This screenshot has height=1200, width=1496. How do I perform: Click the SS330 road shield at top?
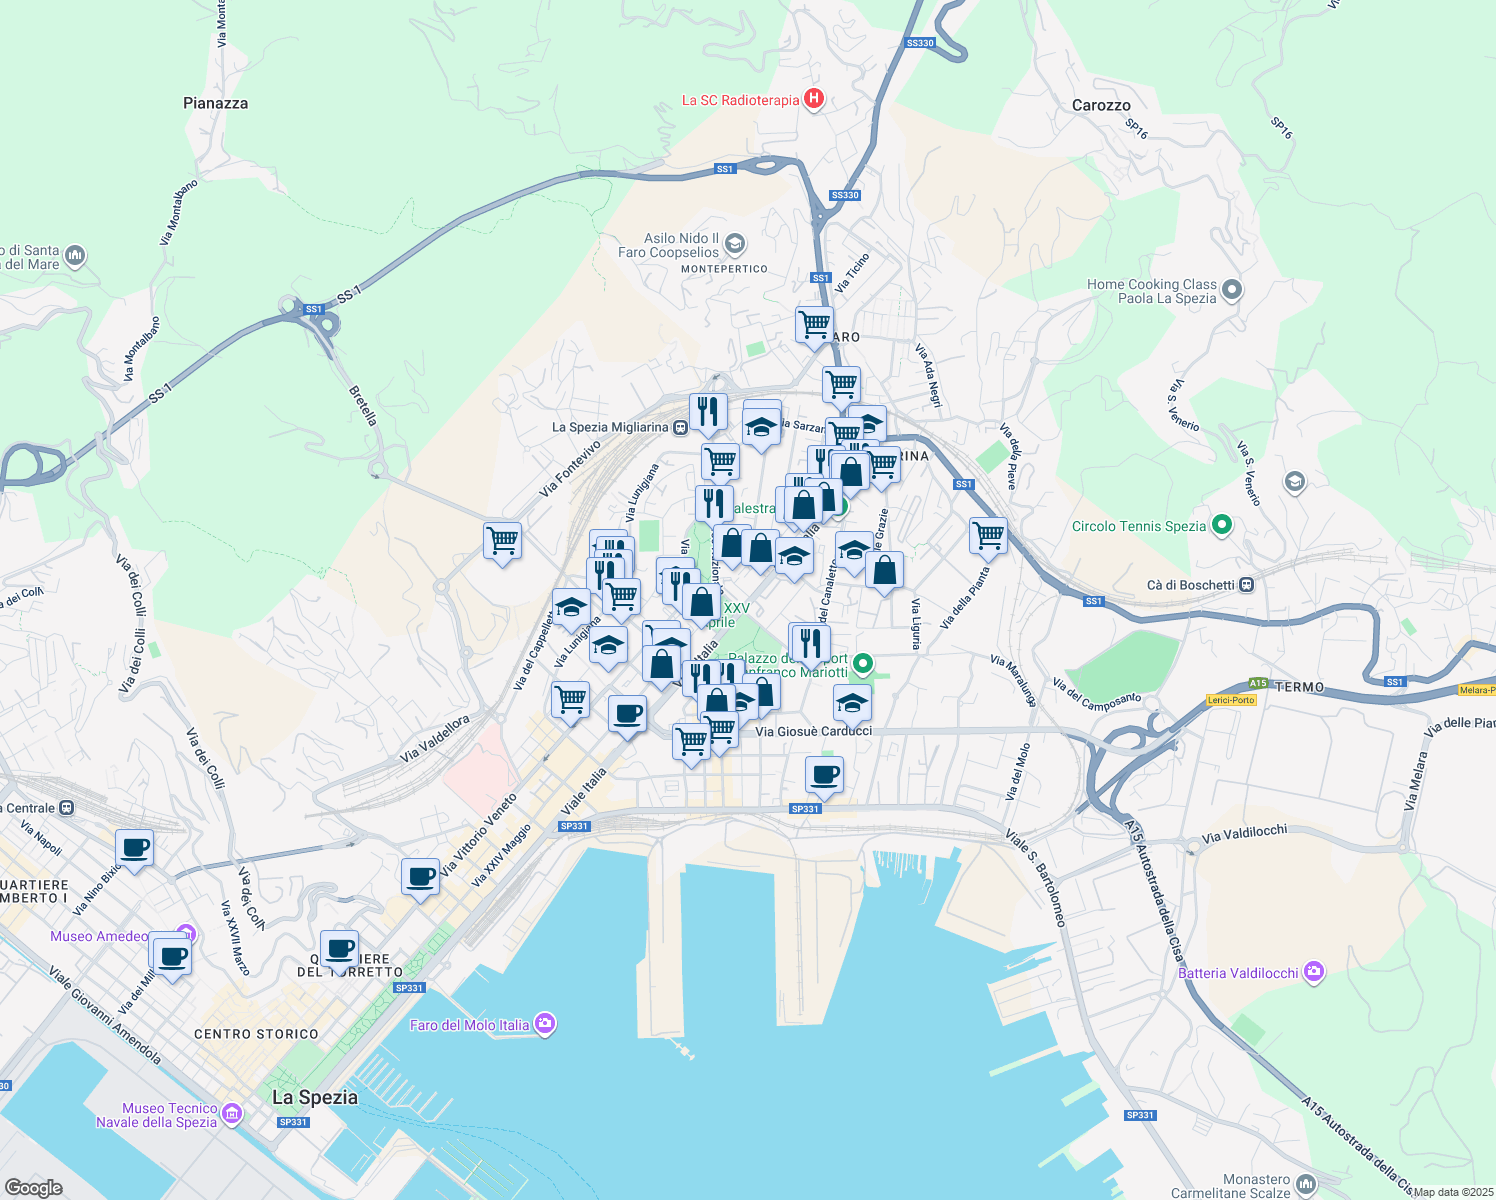click(919, 43)
